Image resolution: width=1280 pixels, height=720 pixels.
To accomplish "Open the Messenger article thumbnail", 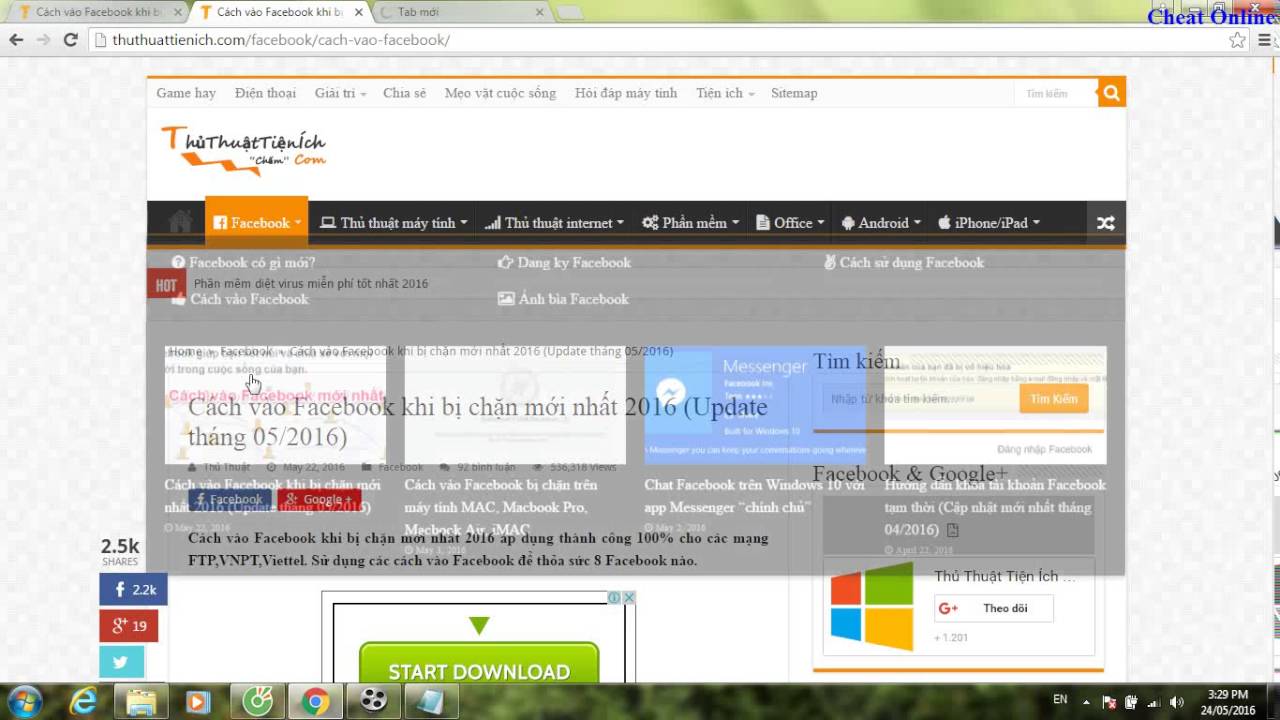I will click(755, 405).
